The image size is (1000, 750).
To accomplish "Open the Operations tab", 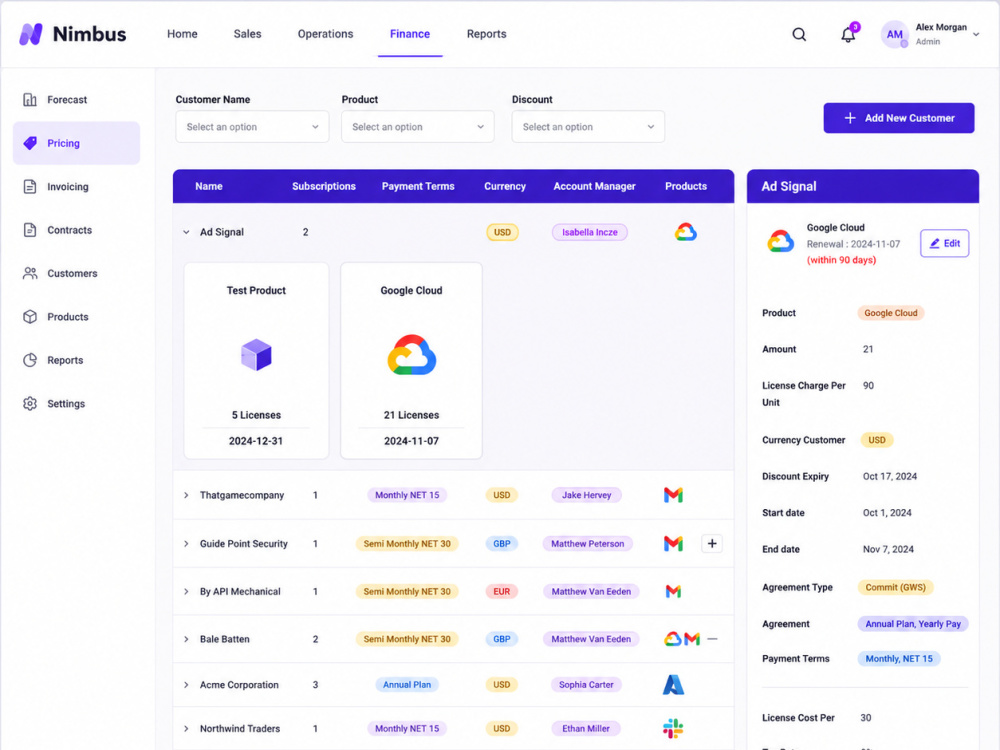I will [x=325, y=34].
